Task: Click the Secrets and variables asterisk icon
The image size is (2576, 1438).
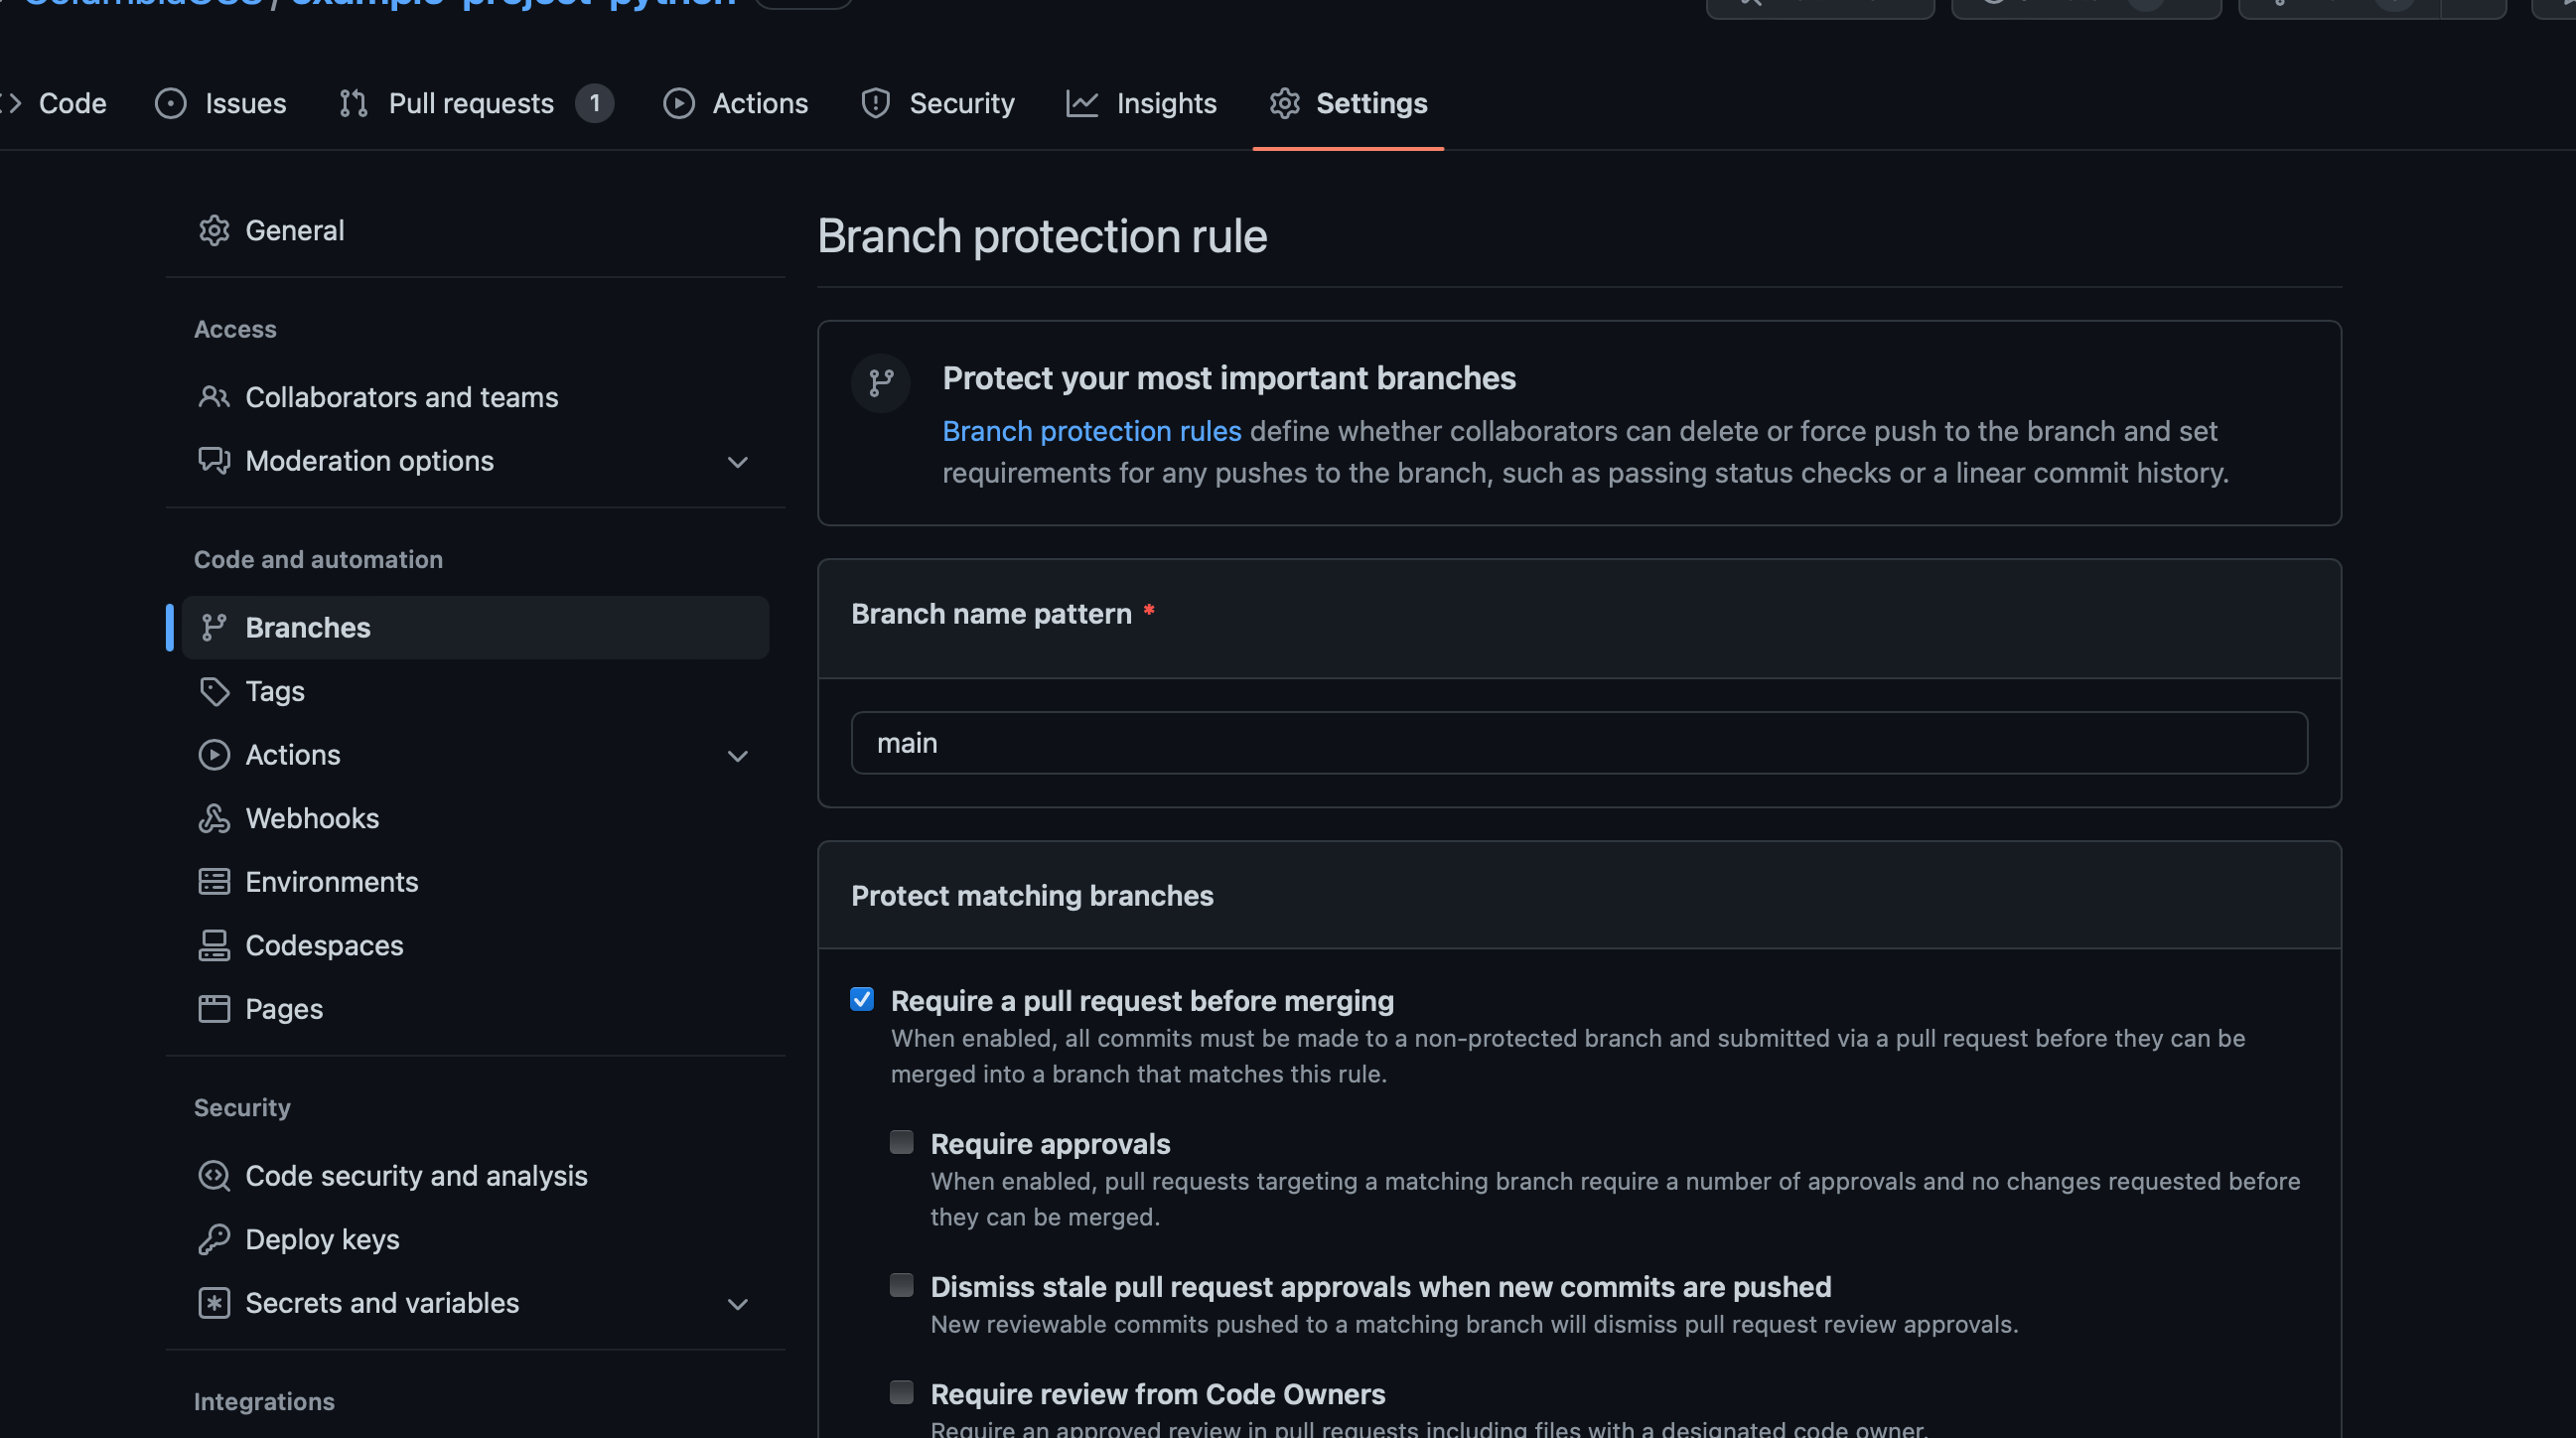Action: [x=214, y=1302]
